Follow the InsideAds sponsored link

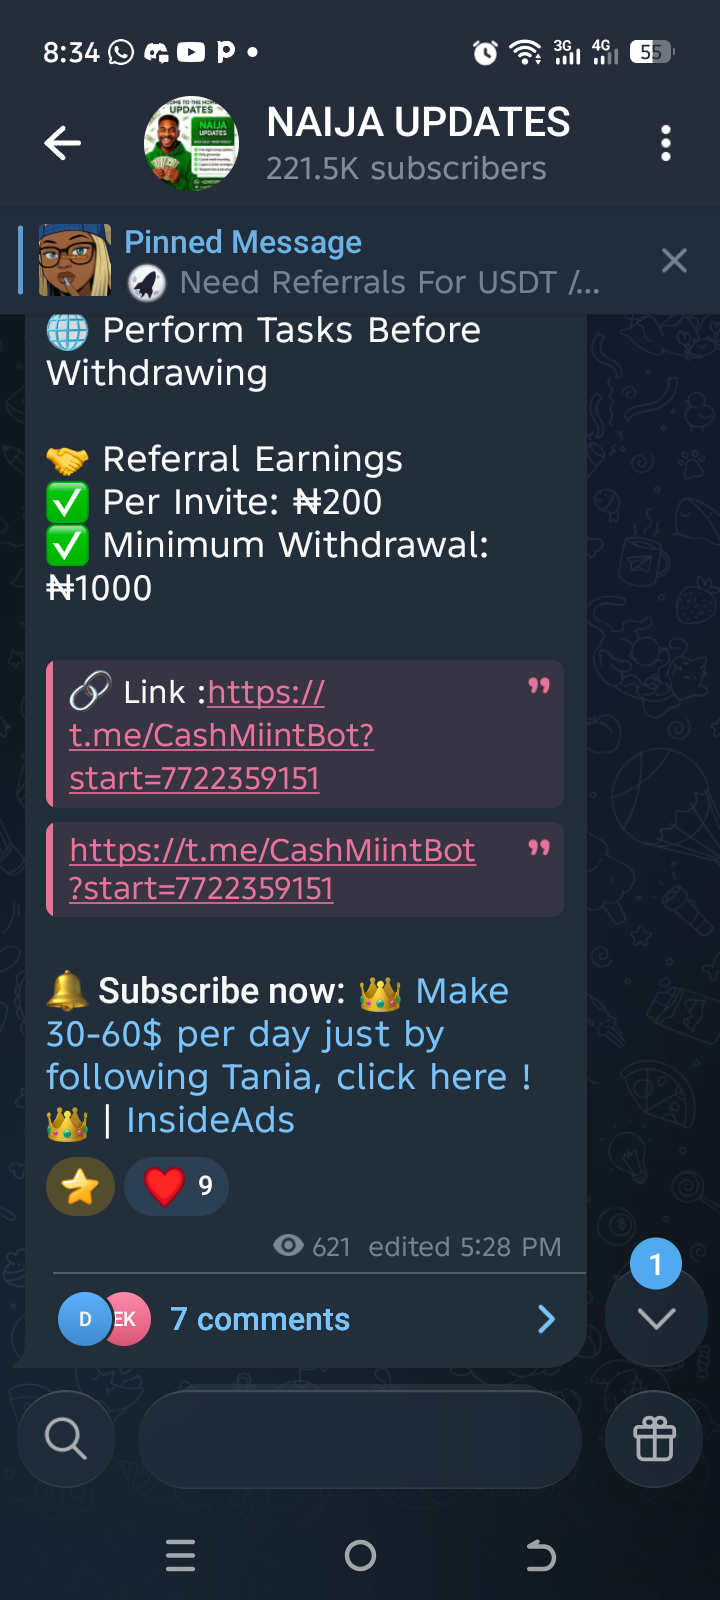point(210,1120)
